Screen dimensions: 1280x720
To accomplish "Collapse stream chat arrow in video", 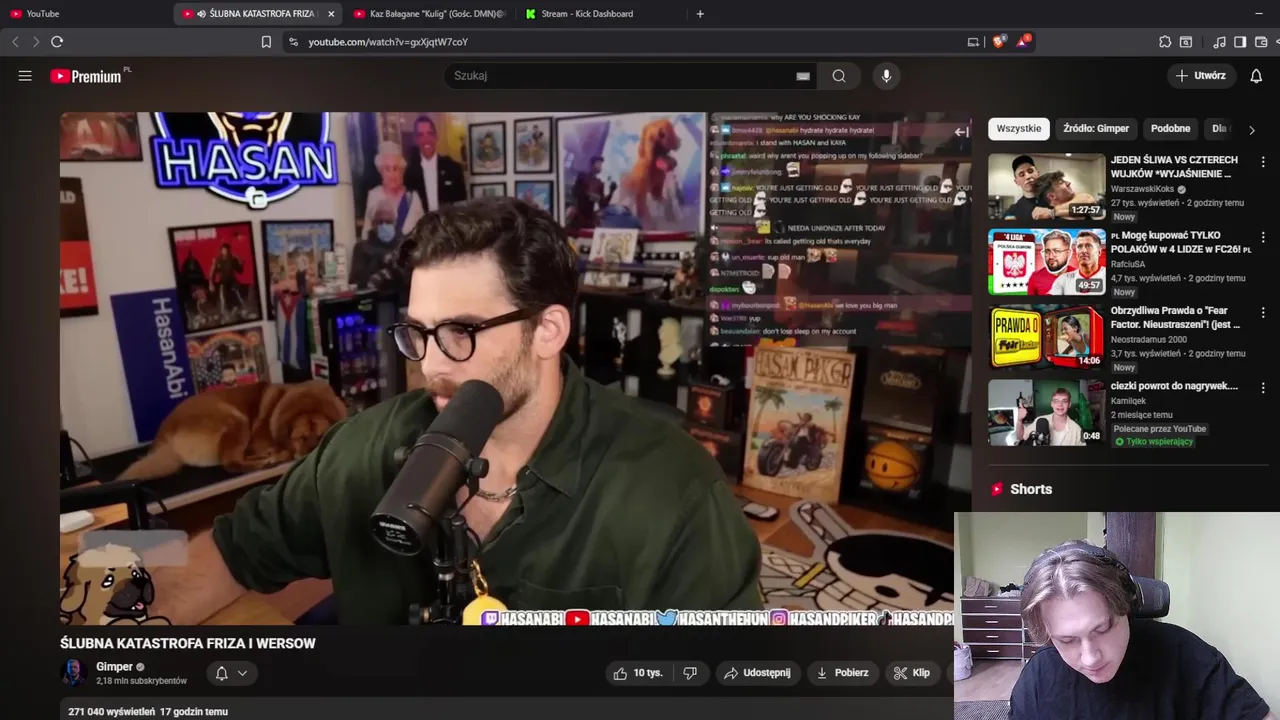I will [x=961, y=131].
